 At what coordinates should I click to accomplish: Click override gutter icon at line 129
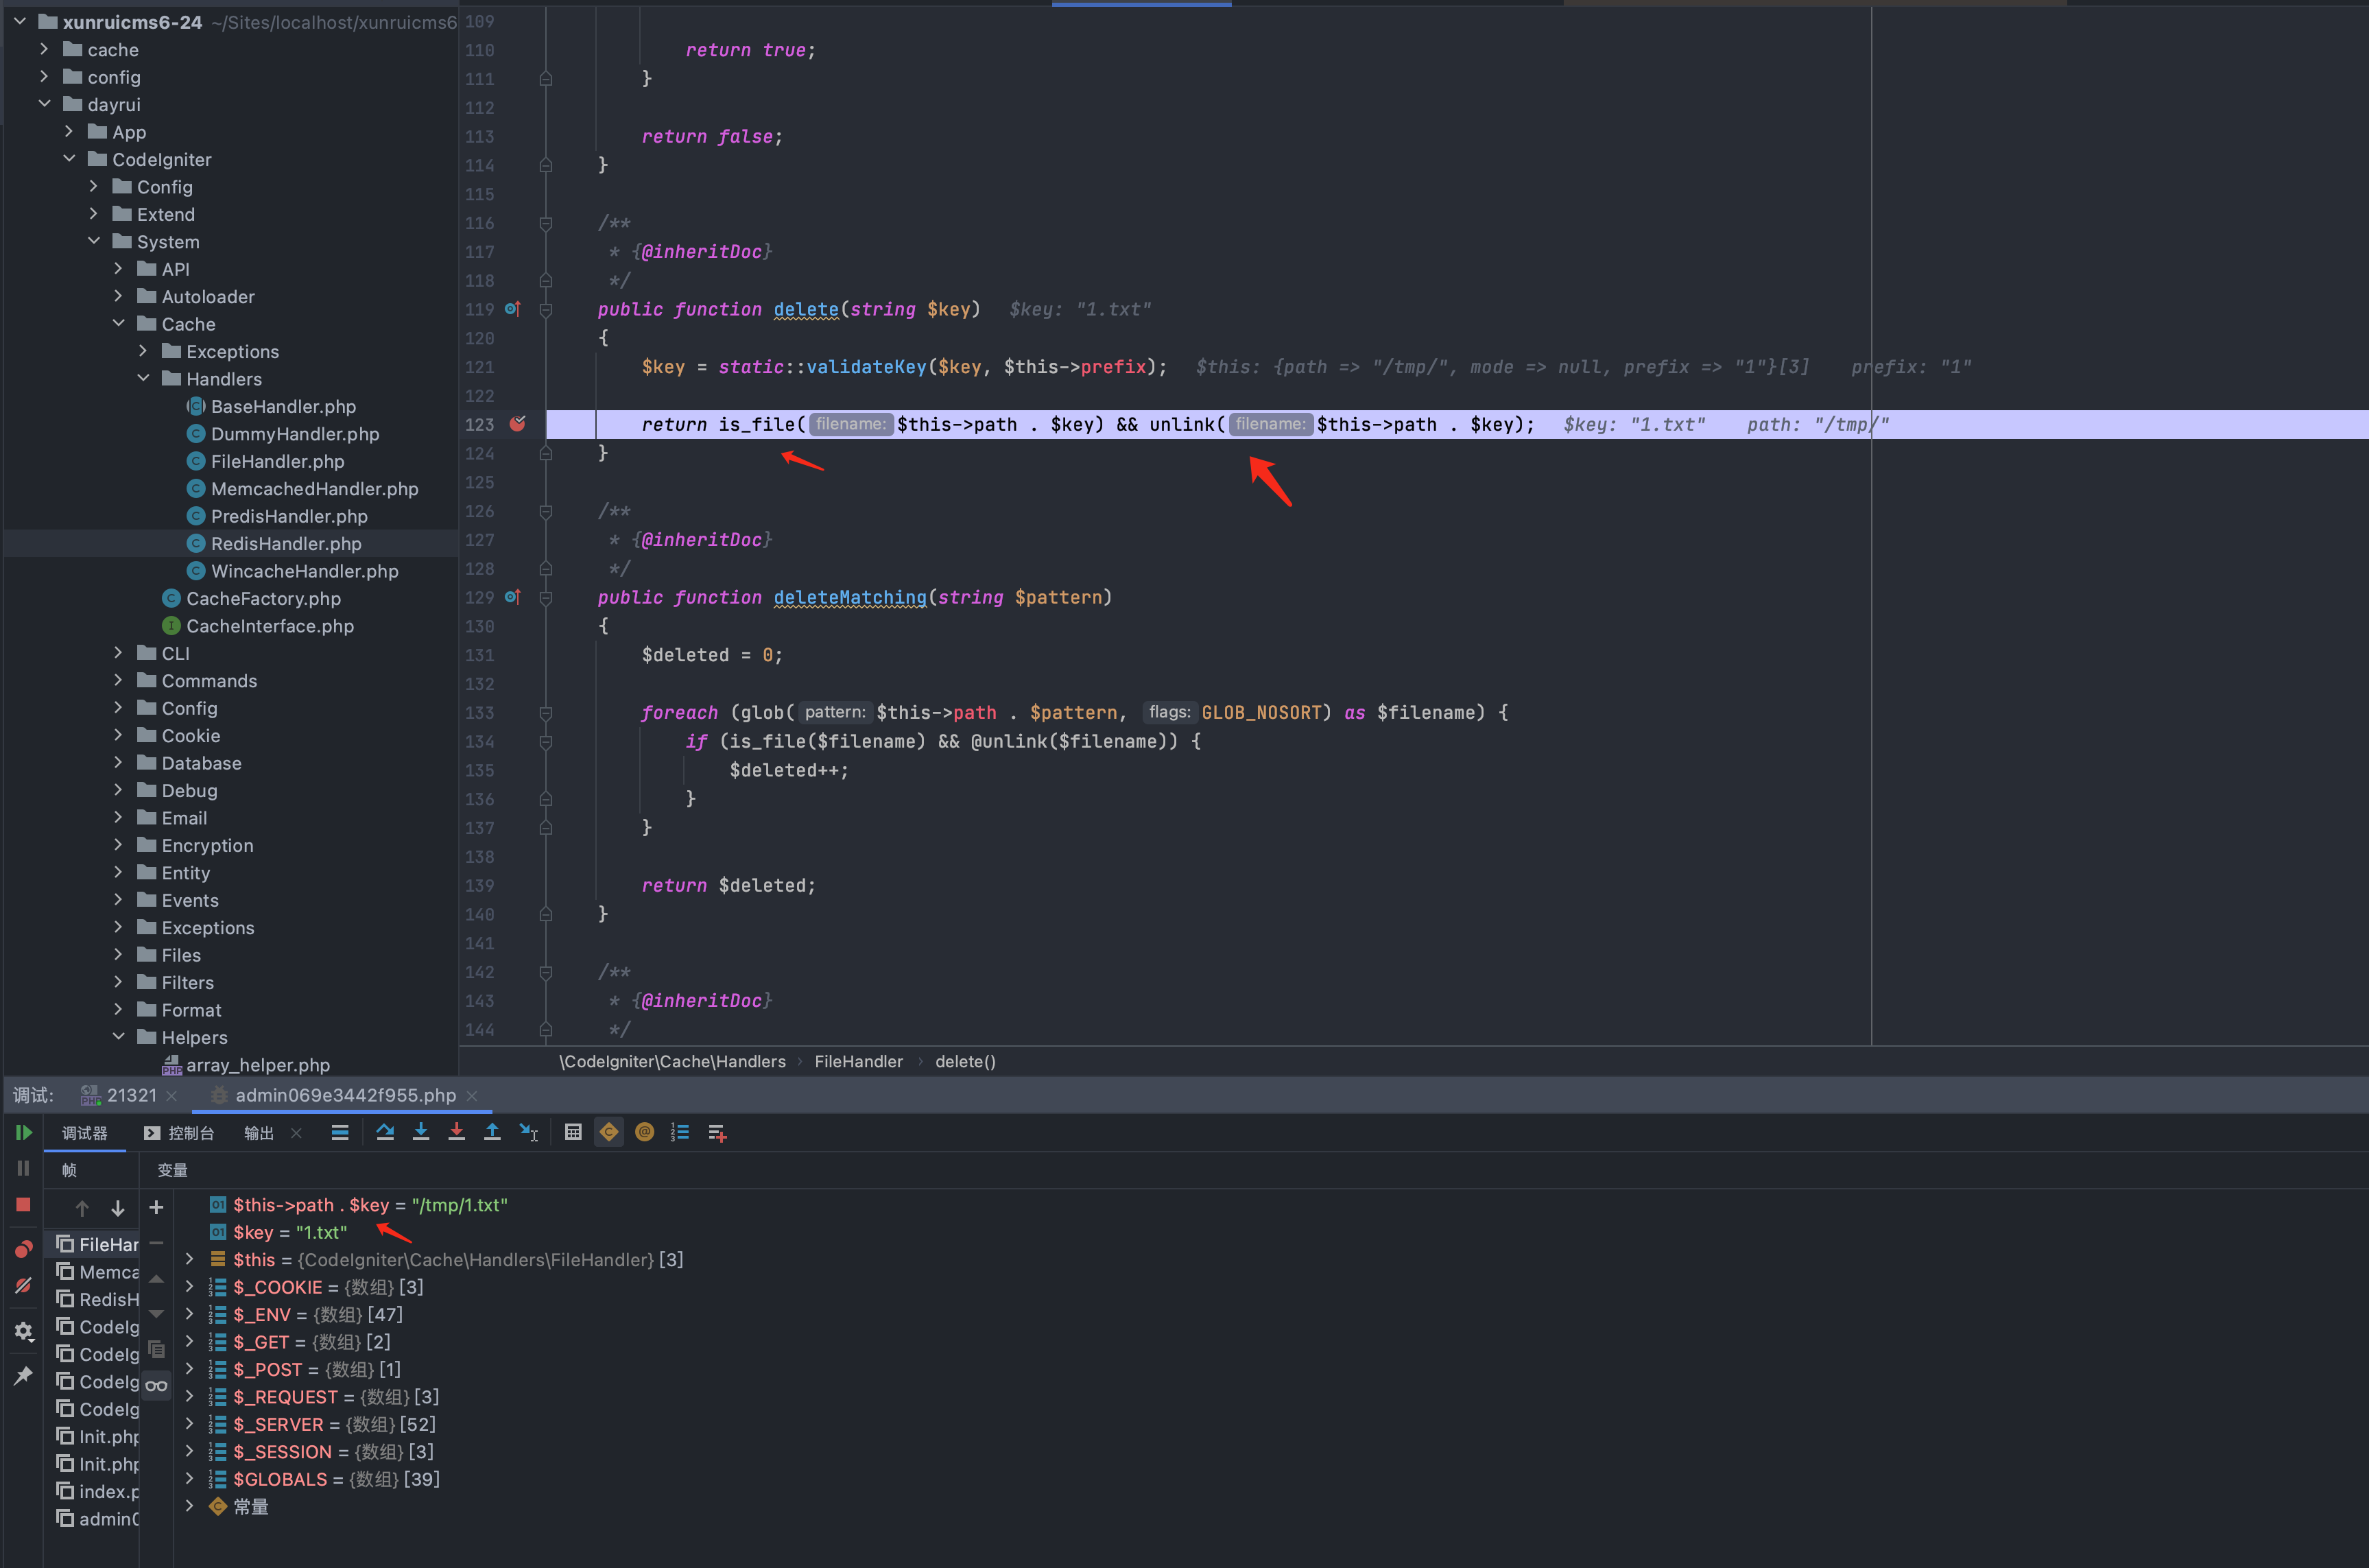pyautogui.click(x=512, y=597)
